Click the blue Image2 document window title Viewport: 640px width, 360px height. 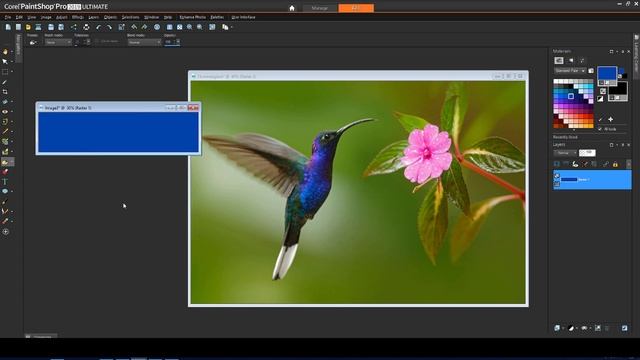click(68, 108)
